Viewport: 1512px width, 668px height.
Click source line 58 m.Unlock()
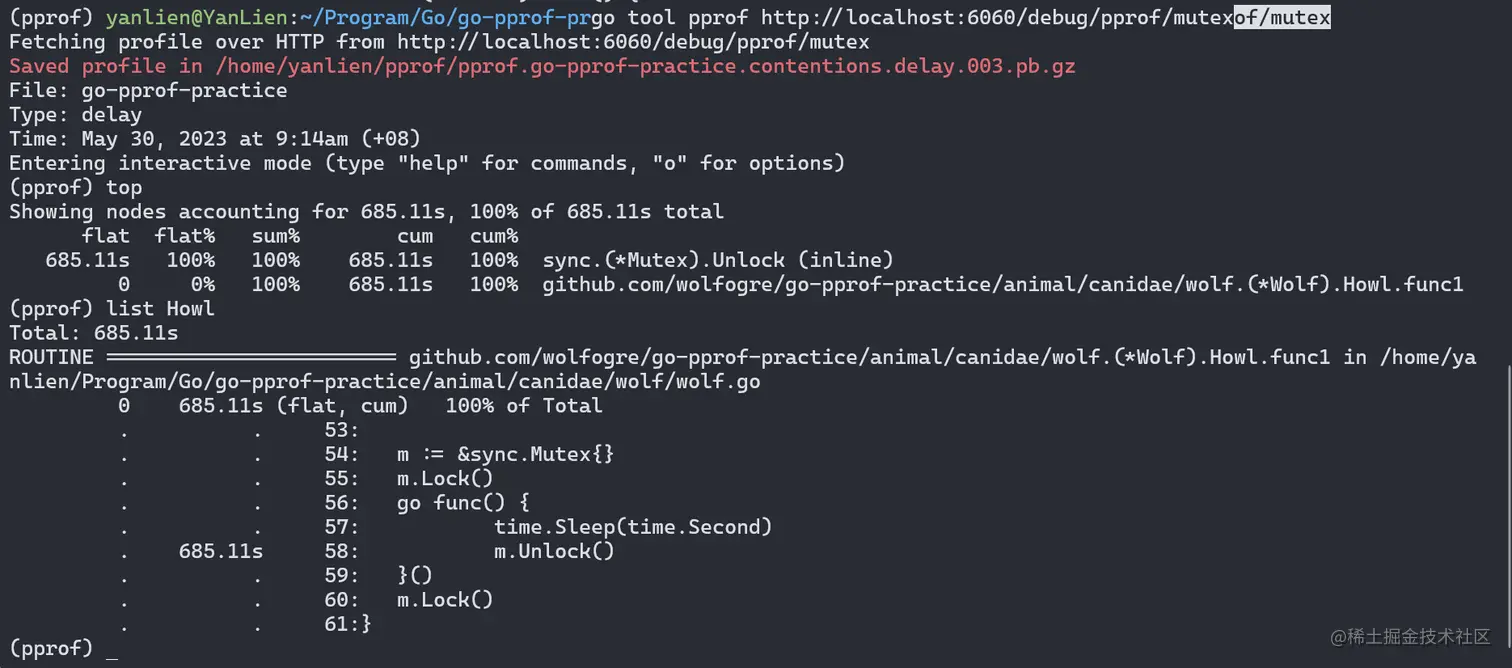[554, 551]
